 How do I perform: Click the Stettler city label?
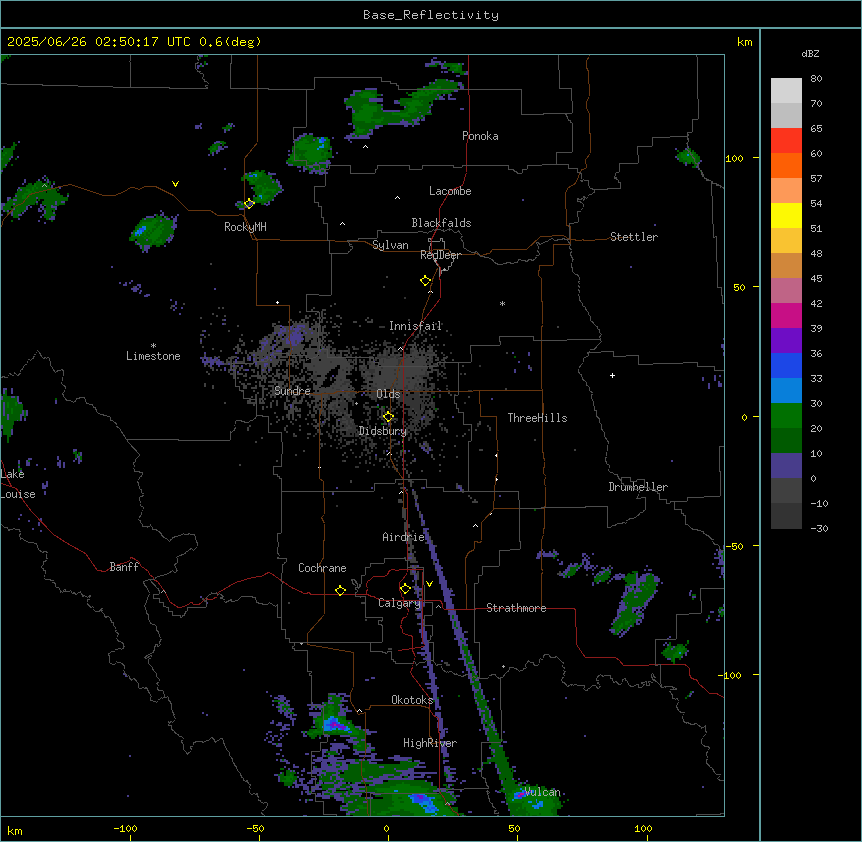(633, 237)
